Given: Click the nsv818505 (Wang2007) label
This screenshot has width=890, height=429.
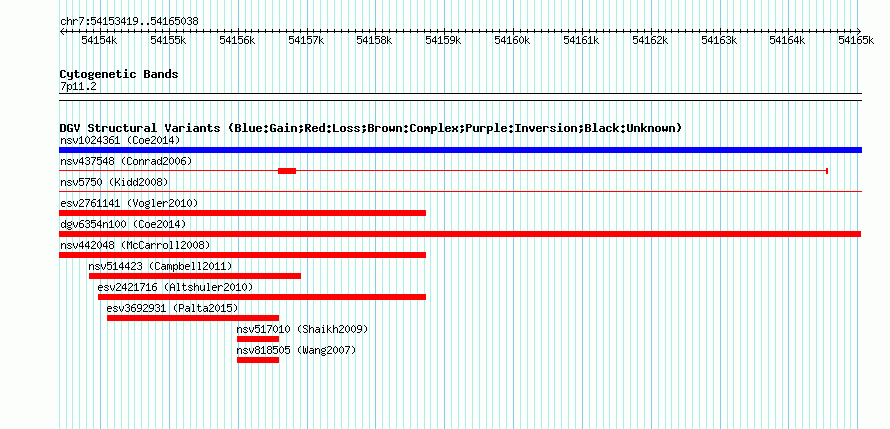Looking at the screenshot, I should pos(296,350).
